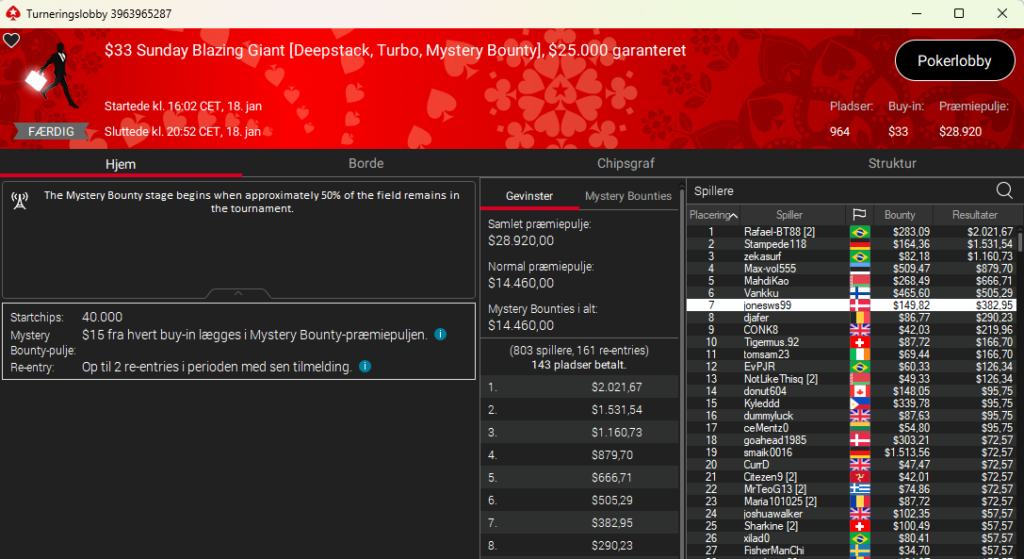Collapse the announcement panel chevron
Screen dimensions: 1024x559
click(238, 293)
